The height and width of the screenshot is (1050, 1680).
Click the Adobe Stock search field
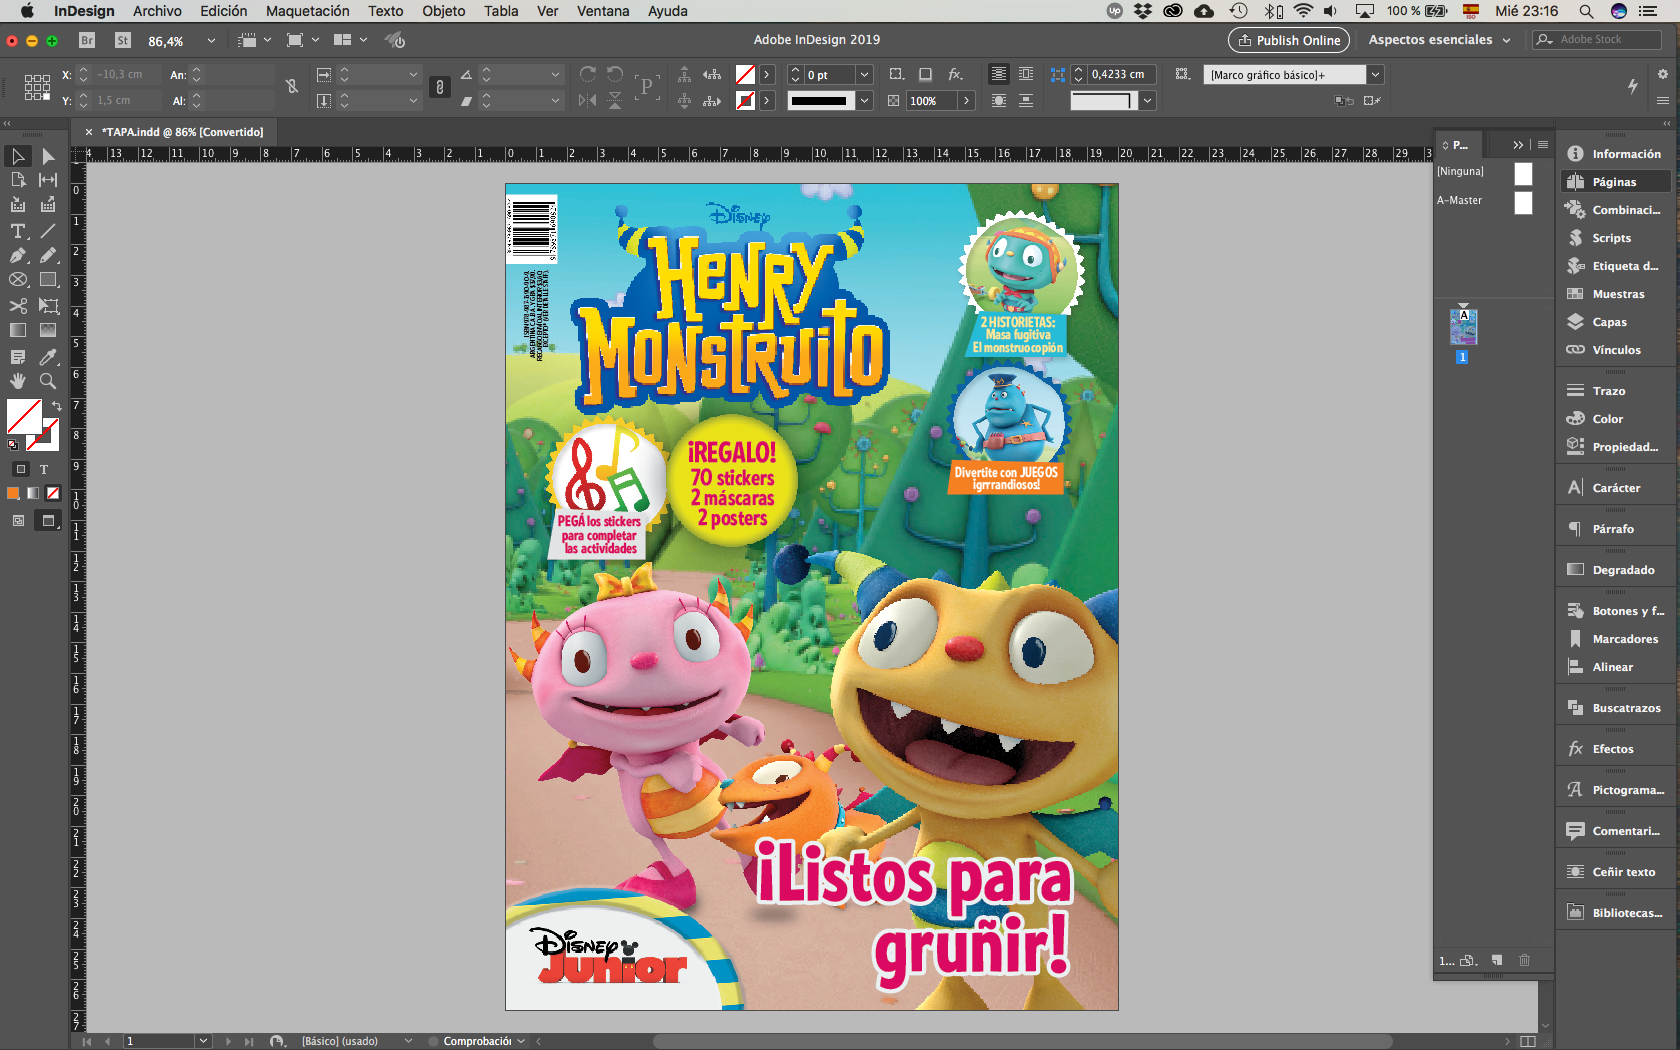click(x=1597, y=39)
